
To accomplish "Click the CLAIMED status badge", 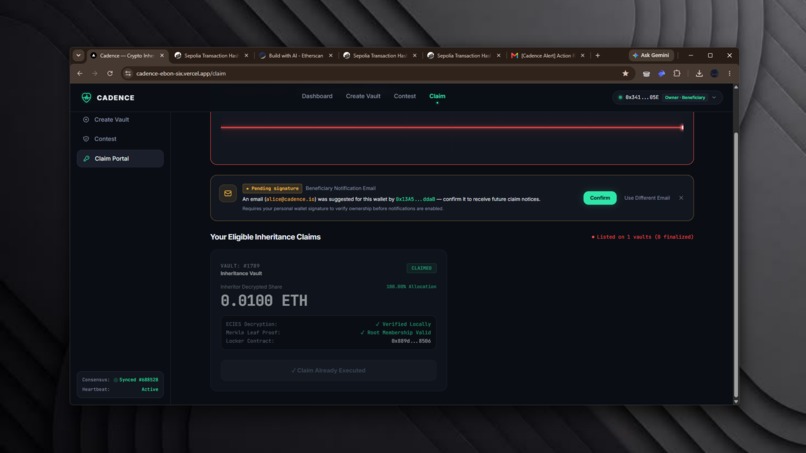I will click(x=422, y=268).
